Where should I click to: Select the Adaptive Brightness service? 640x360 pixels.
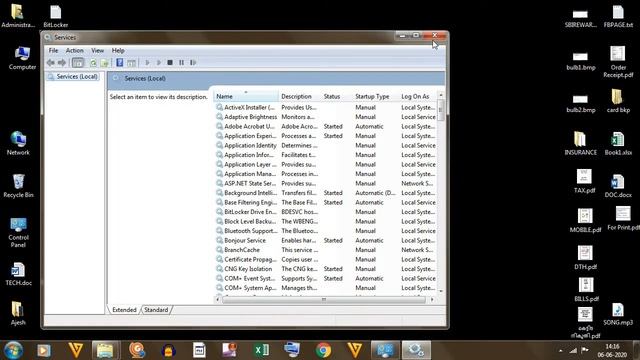coord(325,117)
